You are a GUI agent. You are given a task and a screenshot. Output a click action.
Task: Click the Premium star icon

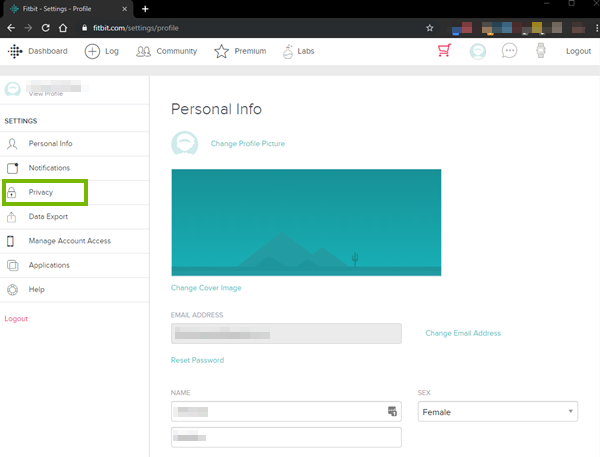tap(221, 51)
